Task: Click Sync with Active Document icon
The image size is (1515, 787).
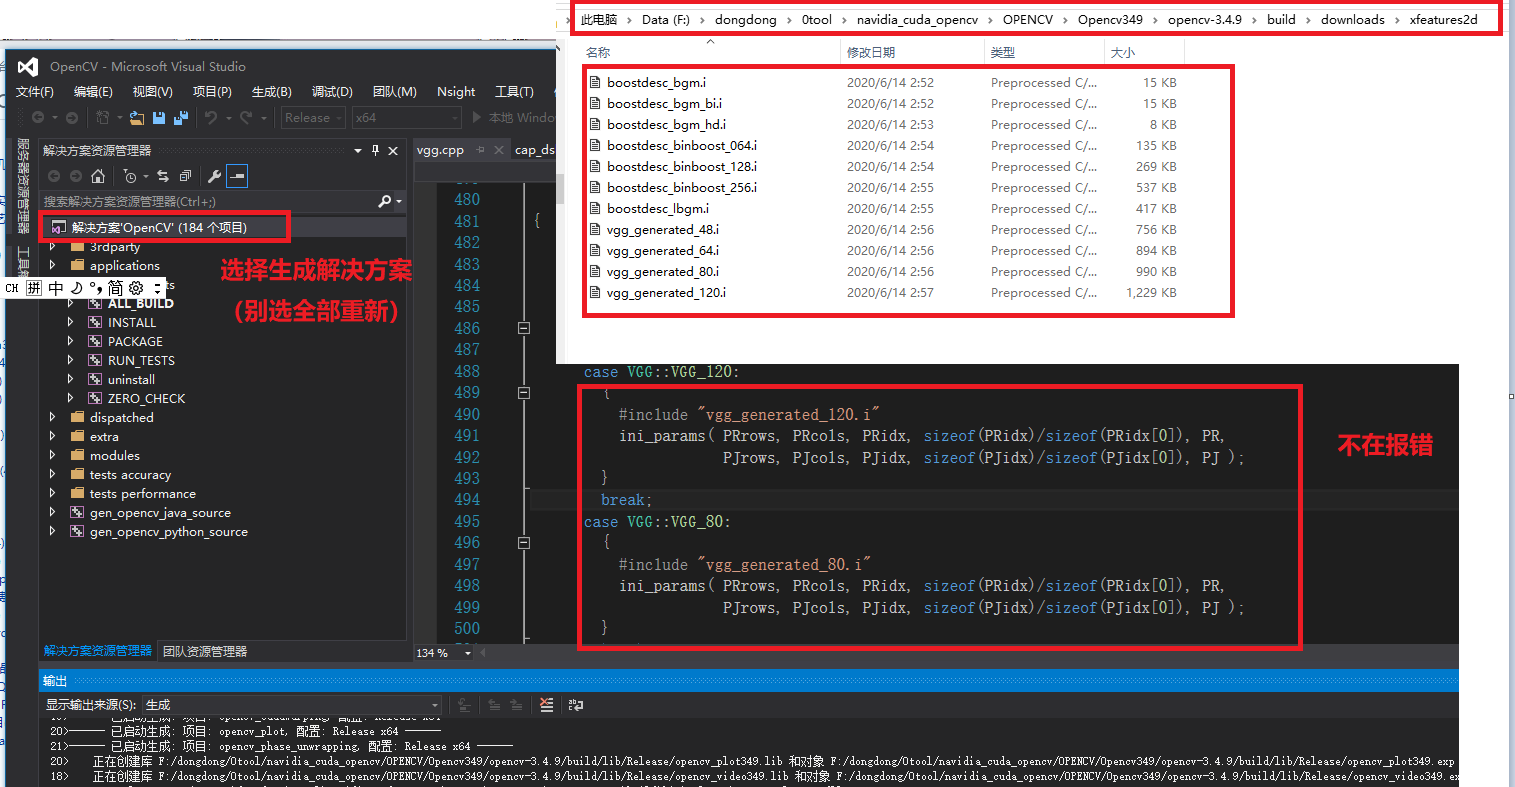Action: pos(163,176)
